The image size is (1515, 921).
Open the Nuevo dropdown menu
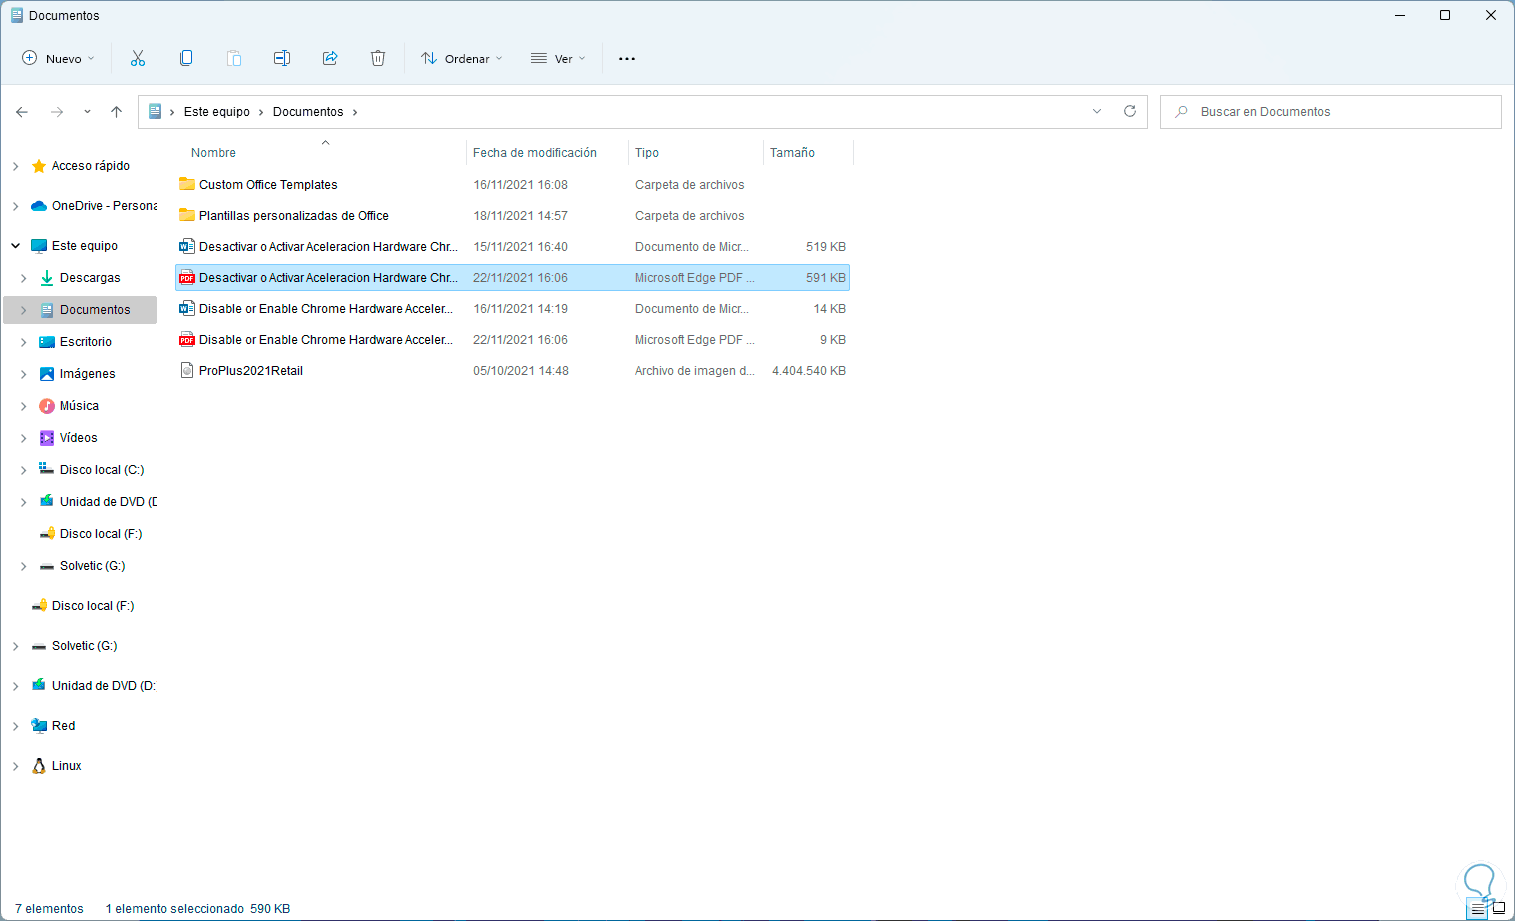[x=59, y=59]
